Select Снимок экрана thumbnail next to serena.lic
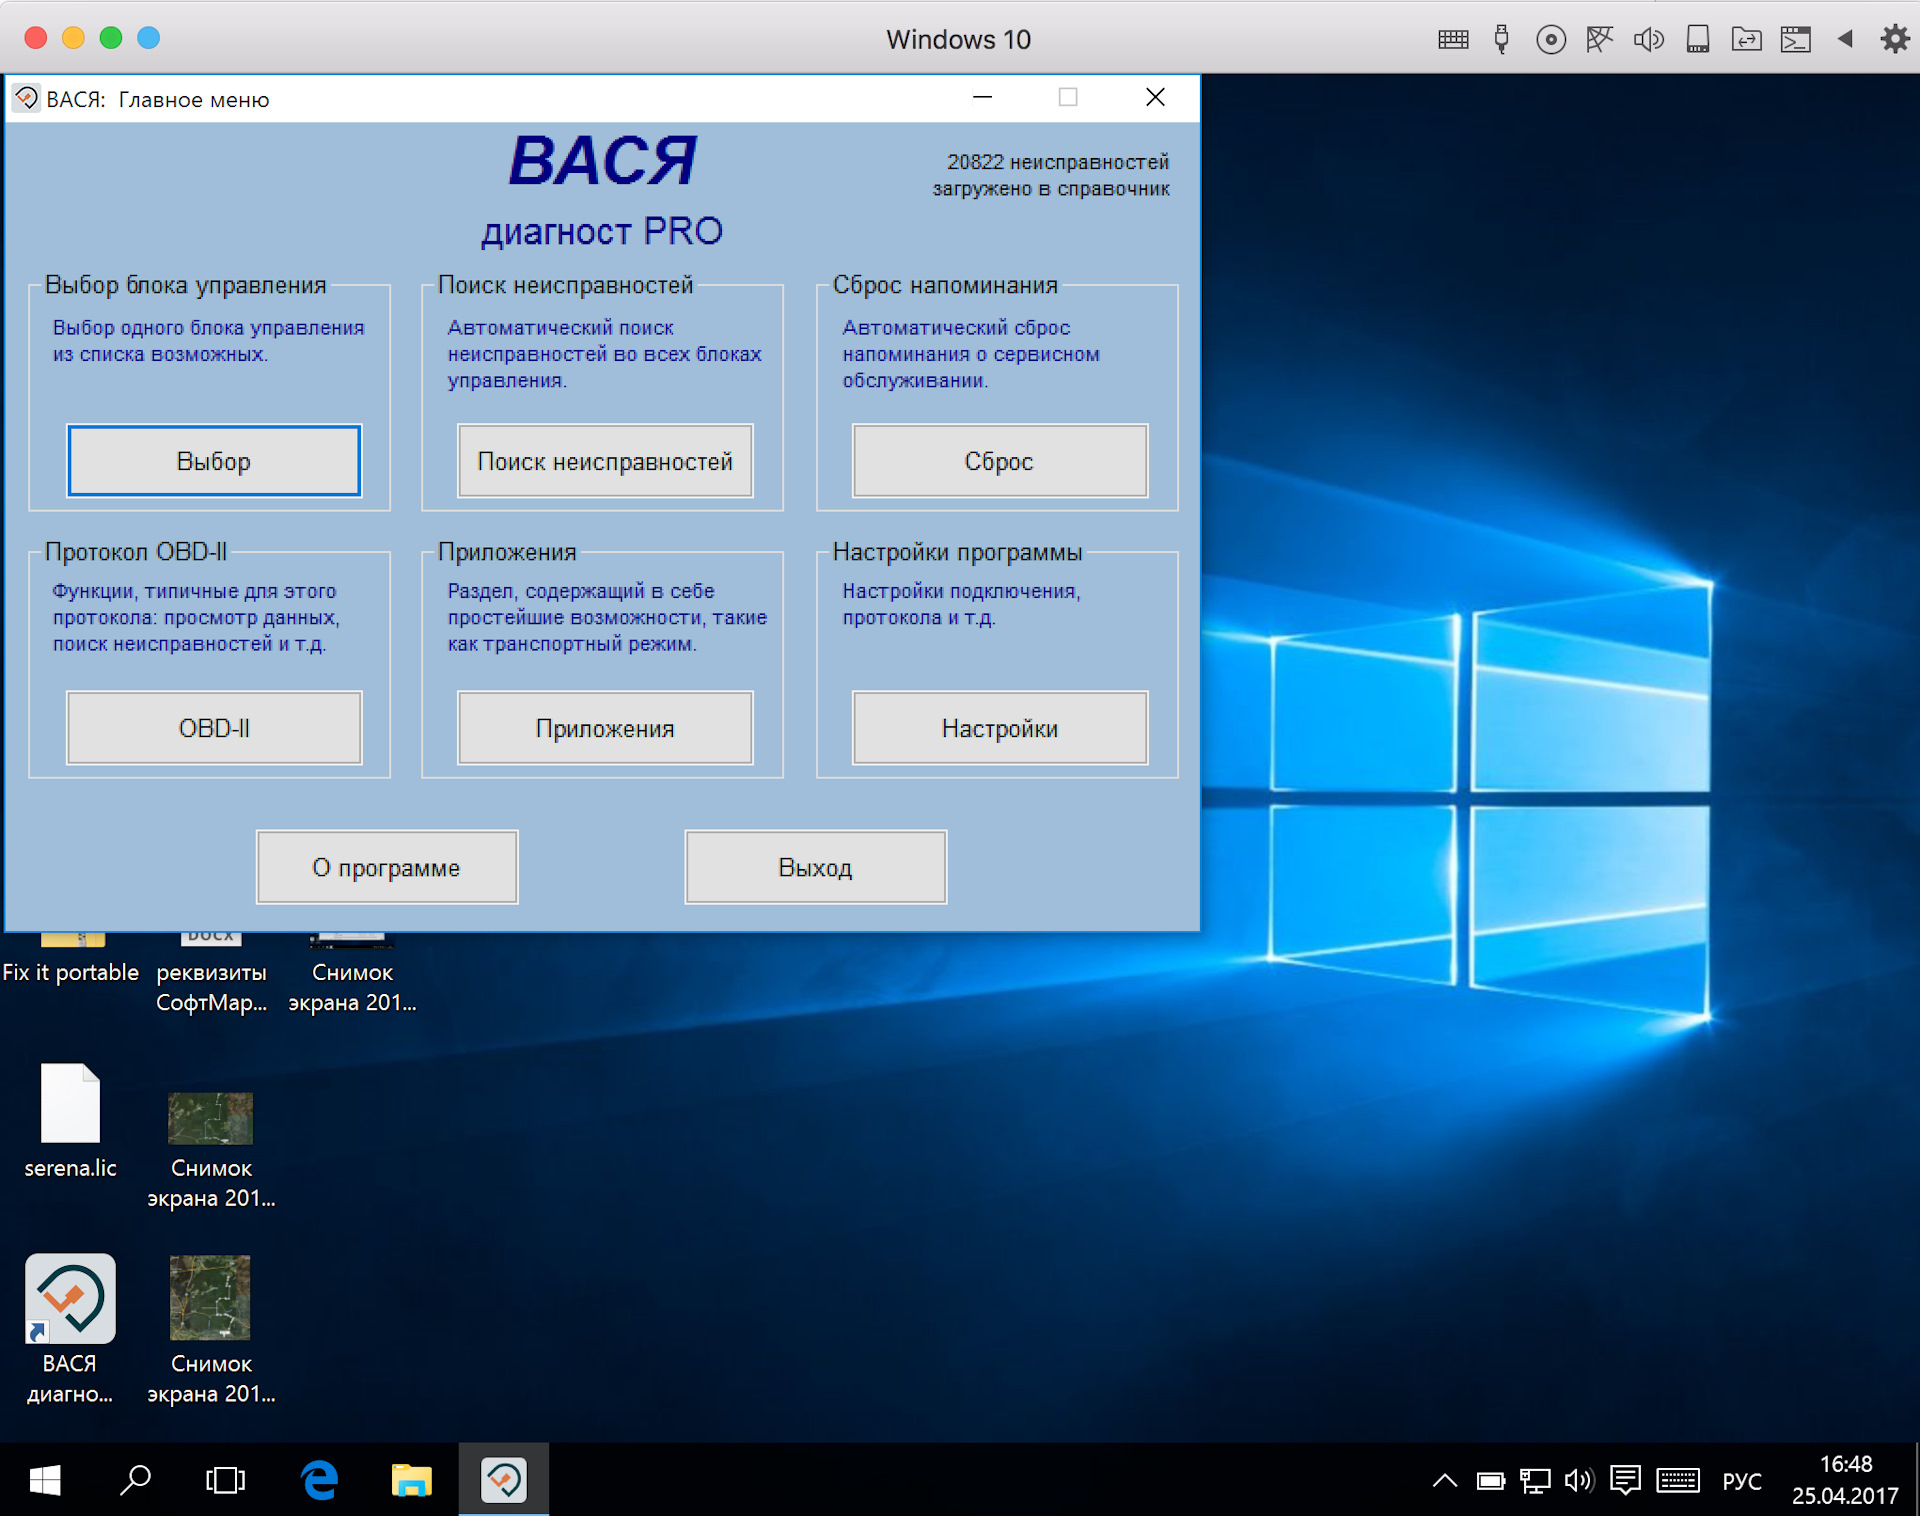1920x1516 pixels. point(211,1150)
